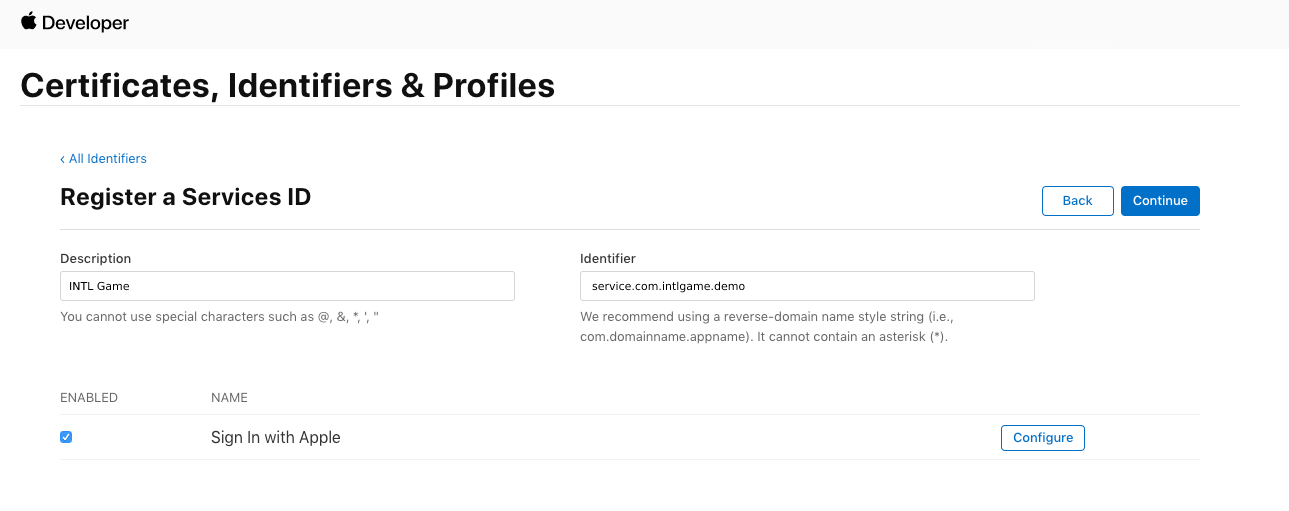Click the Apple logo icon
1289x511 pixels.
click(x=28, y=21)
